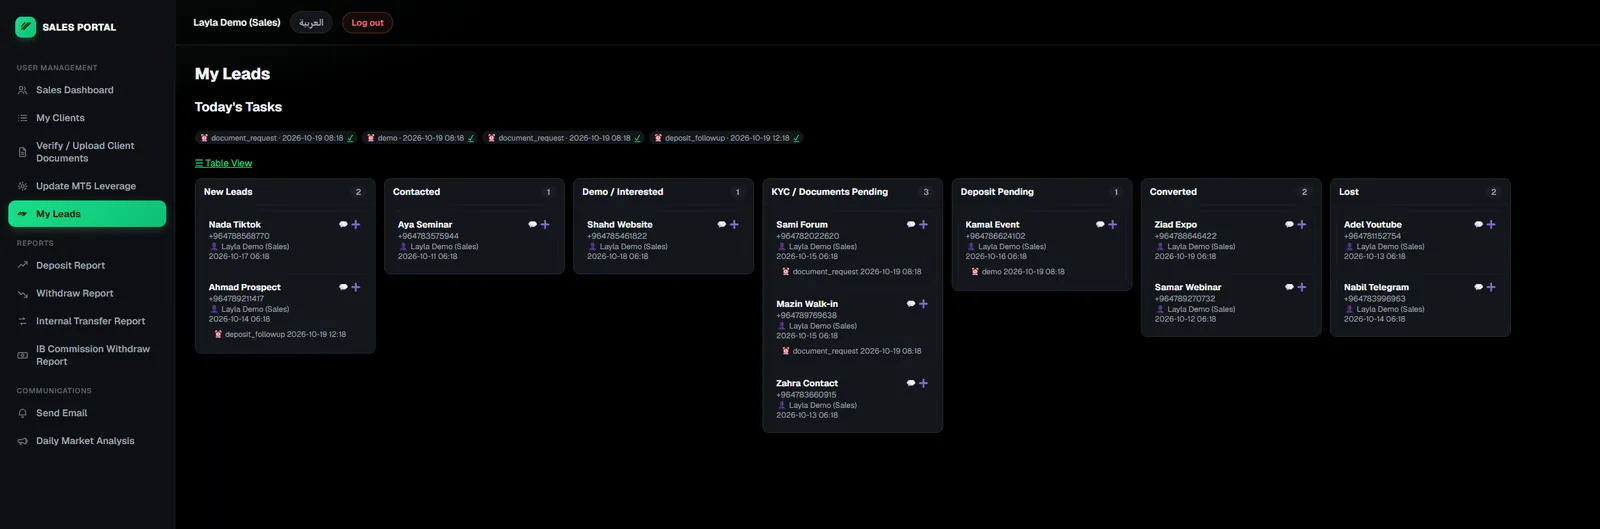Mark the demo task chip as done
This screenshot has width=1600, height=529.
click(x=471, y=138)
